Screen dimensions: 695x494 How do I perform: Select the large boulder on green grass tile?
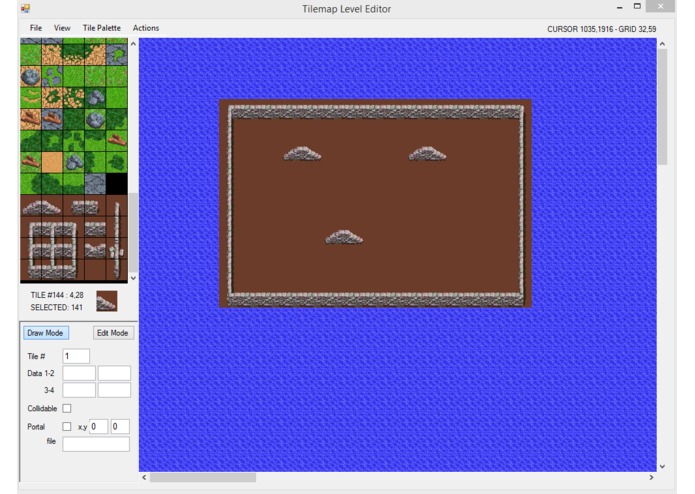[x=95, y=120]
